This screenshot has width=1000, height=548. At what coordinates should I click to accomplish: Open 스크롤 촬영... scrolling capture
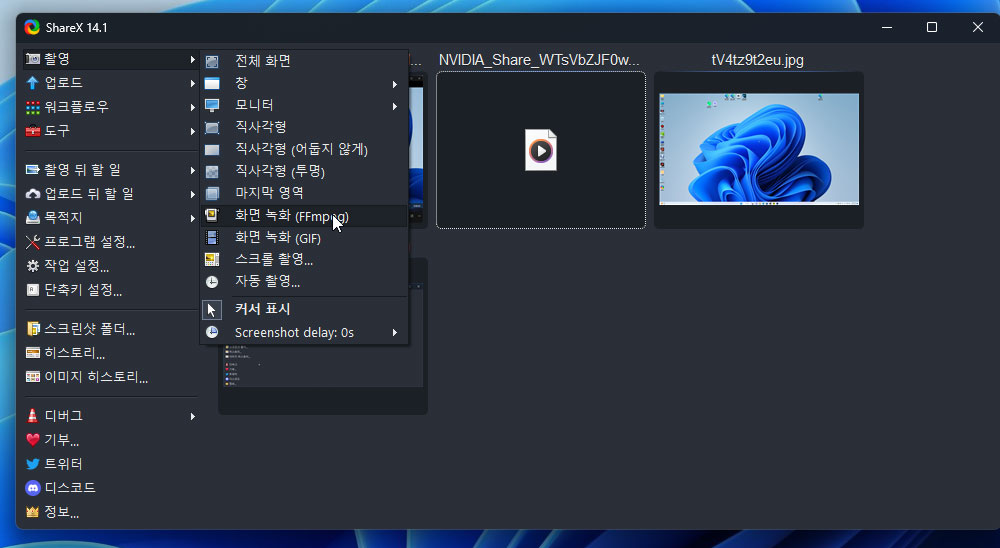coord(304,260)
